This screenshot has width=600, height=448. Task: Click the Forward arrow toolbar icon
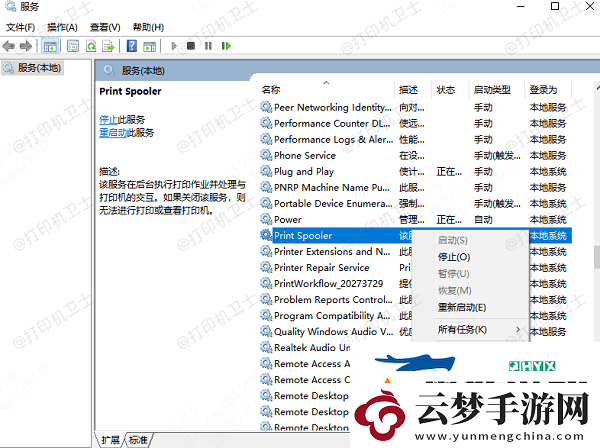pos(26,46)
